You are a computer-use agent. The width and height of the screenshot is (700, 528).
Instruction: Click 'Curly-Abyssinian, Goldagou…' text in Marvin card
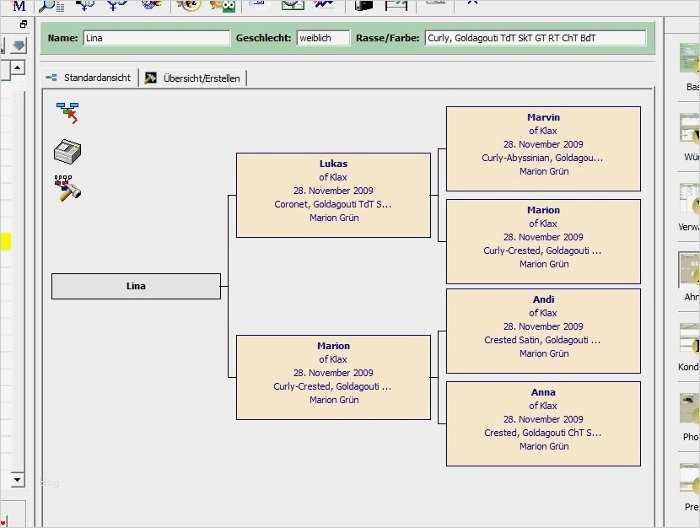[542, 158]
